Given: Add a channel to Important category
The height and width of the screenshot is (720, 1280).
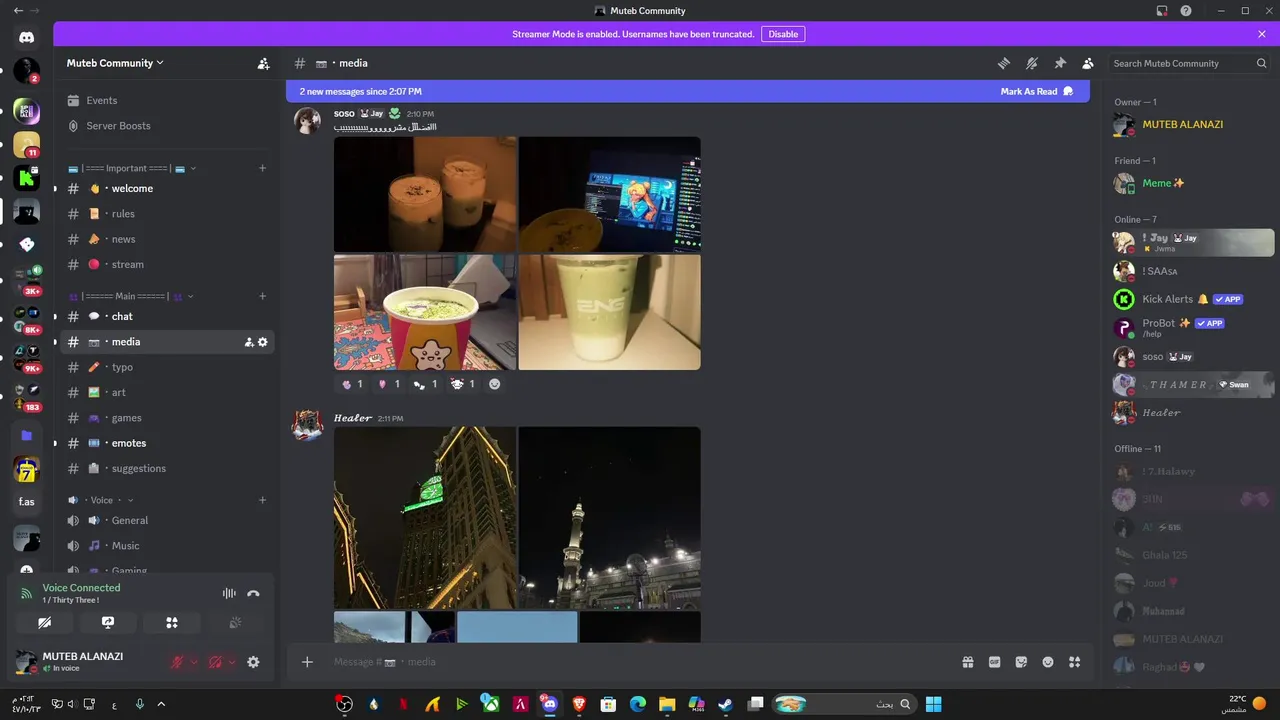Looking at the screenshot, I should tap(262, 168).
